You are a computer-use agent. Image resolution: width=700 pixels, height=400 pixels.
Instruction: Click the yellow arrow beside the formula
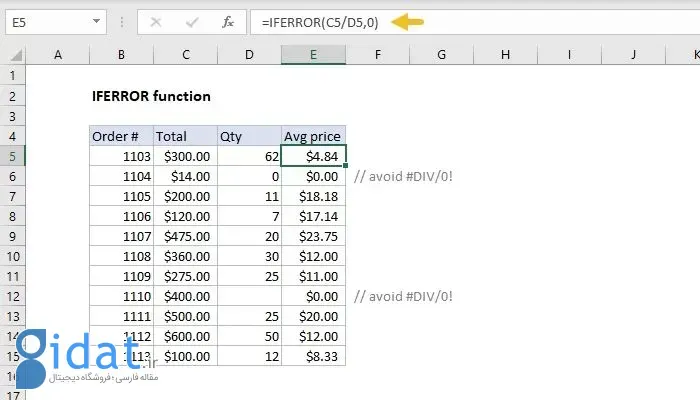click(405, 21)
